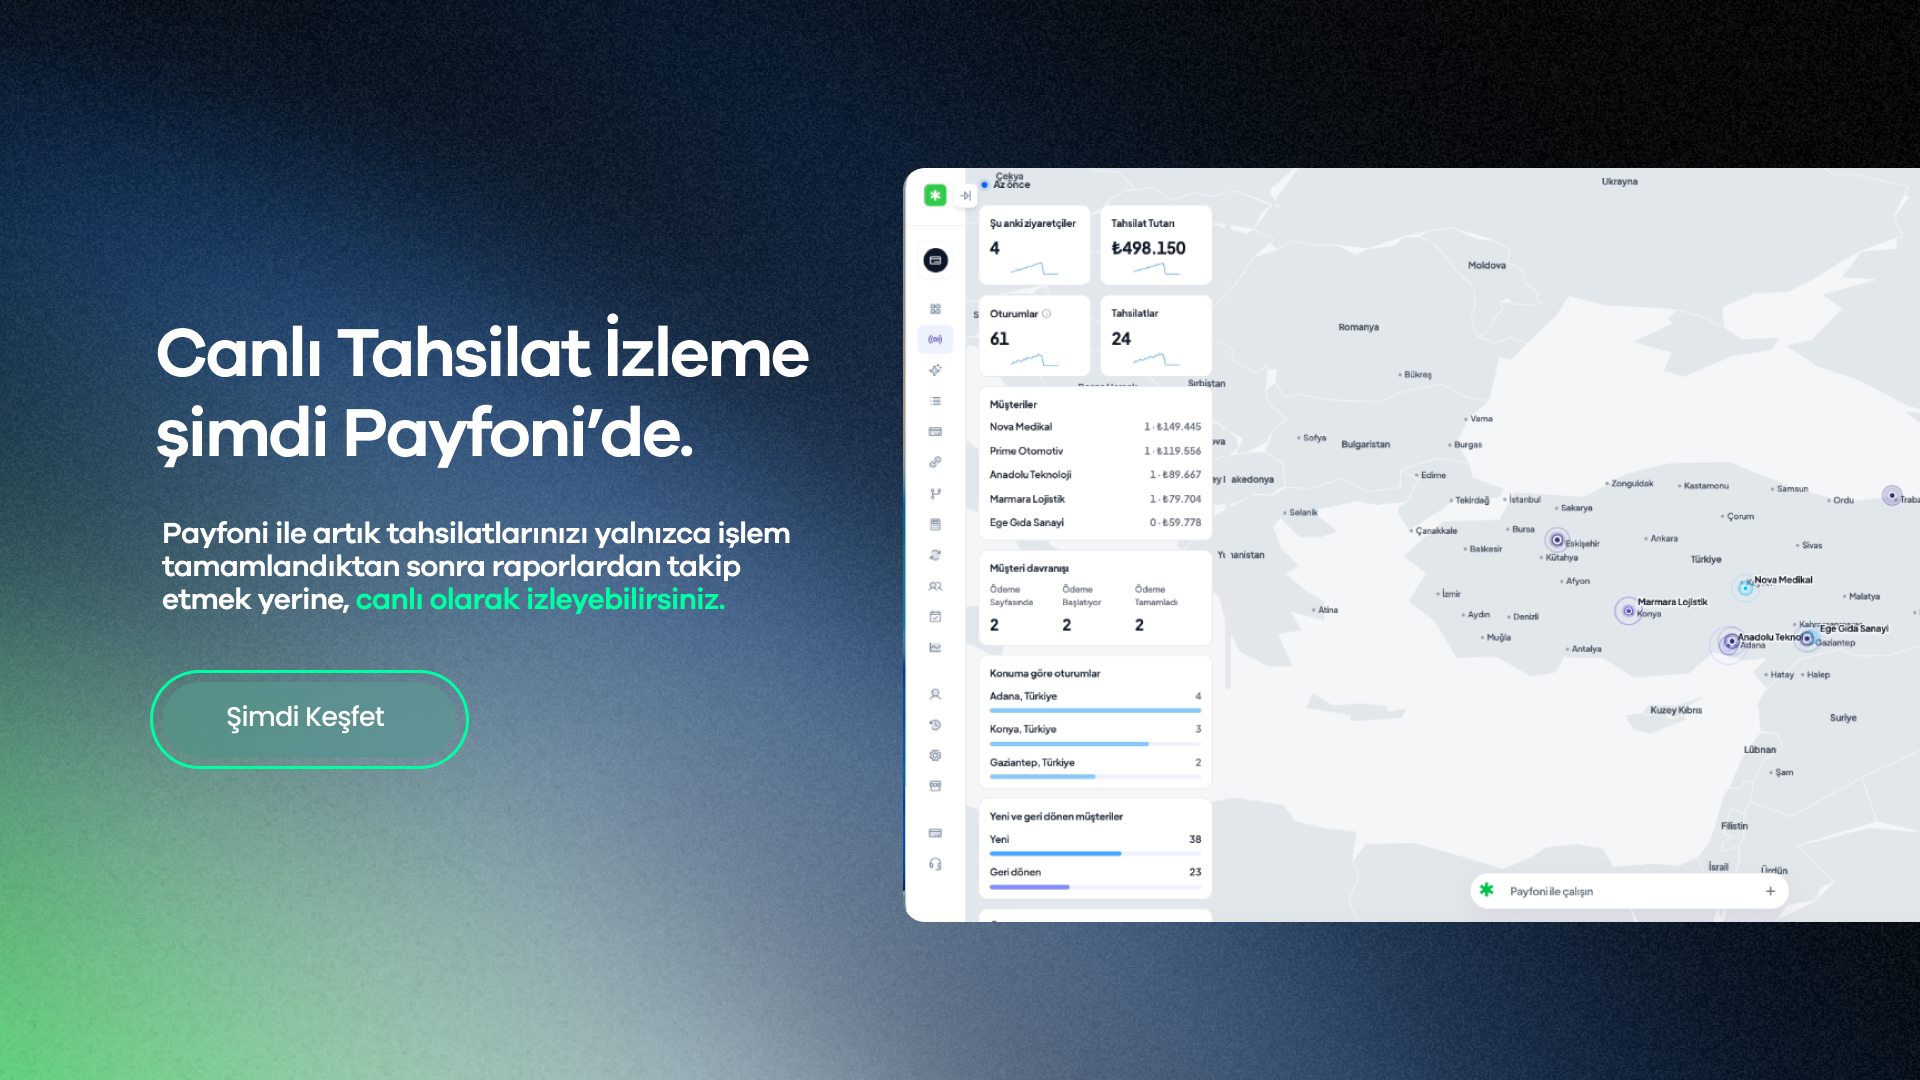Click the Şimdi Keşfet button

pyautogui.click(x=309, y=718)
